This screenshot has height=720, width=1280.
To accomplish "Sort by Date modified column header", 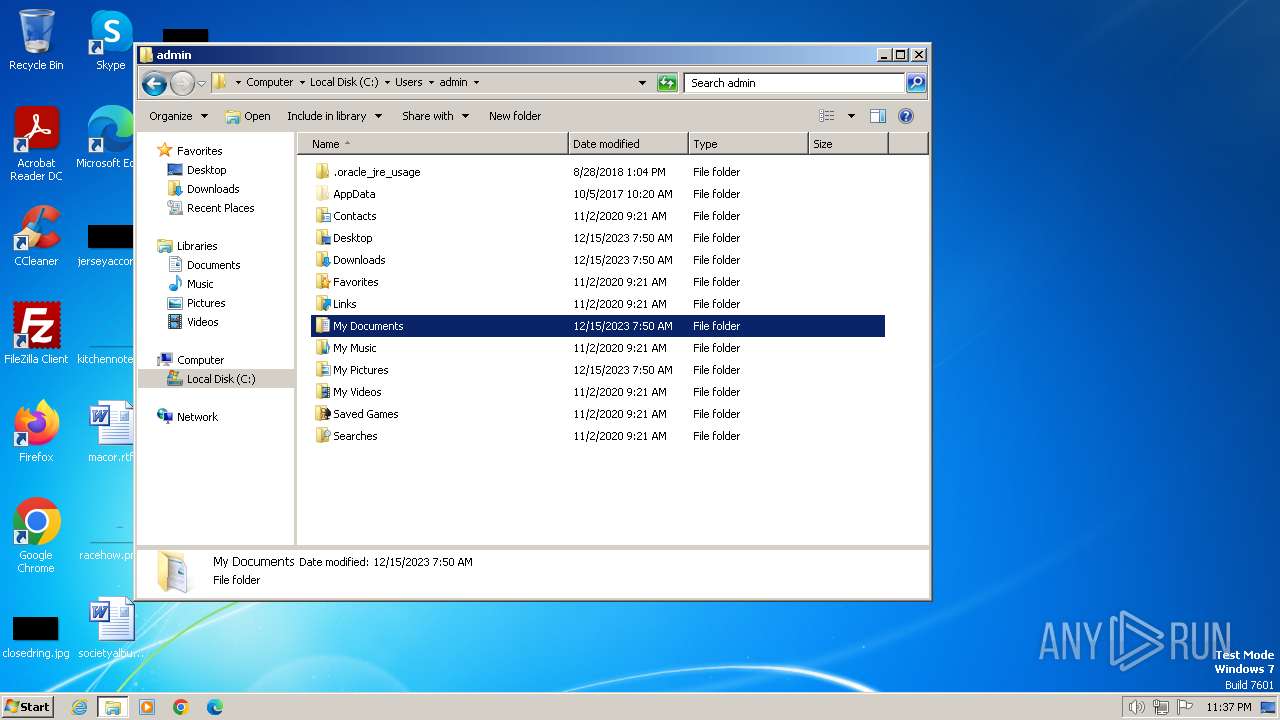I will (x=628, y=144).
